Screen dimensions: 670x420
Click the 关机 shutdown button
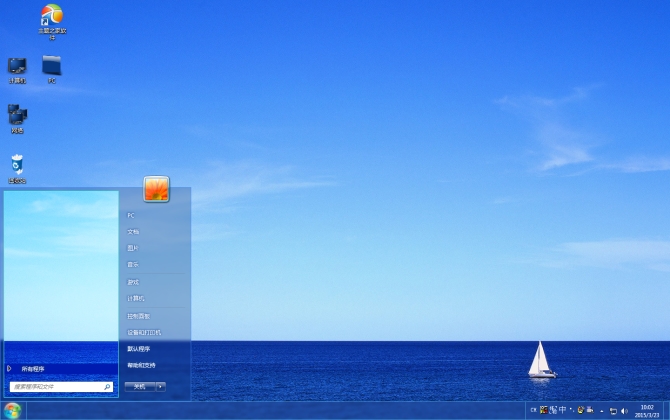[139, 386]
